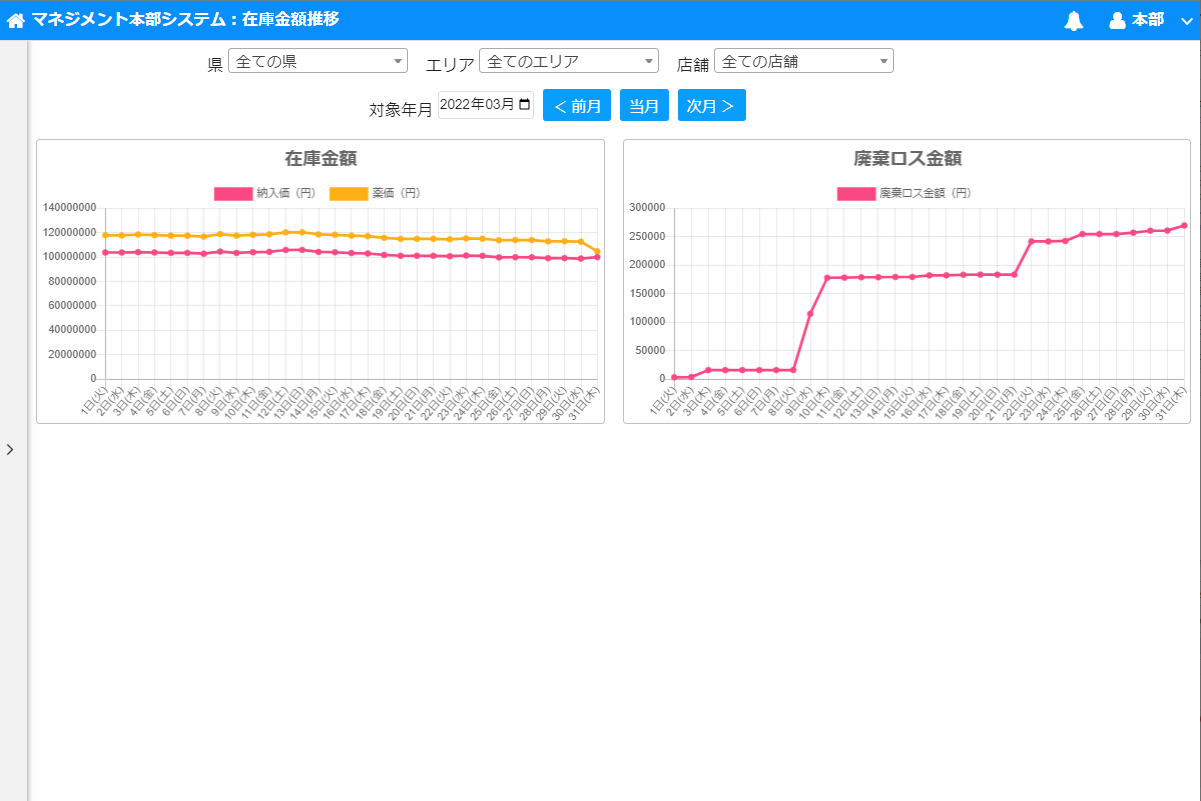This screenshot has width=1201, height=801.
Task: Select the 31日 point on orange 薬価 line
Action: [597, 252]
